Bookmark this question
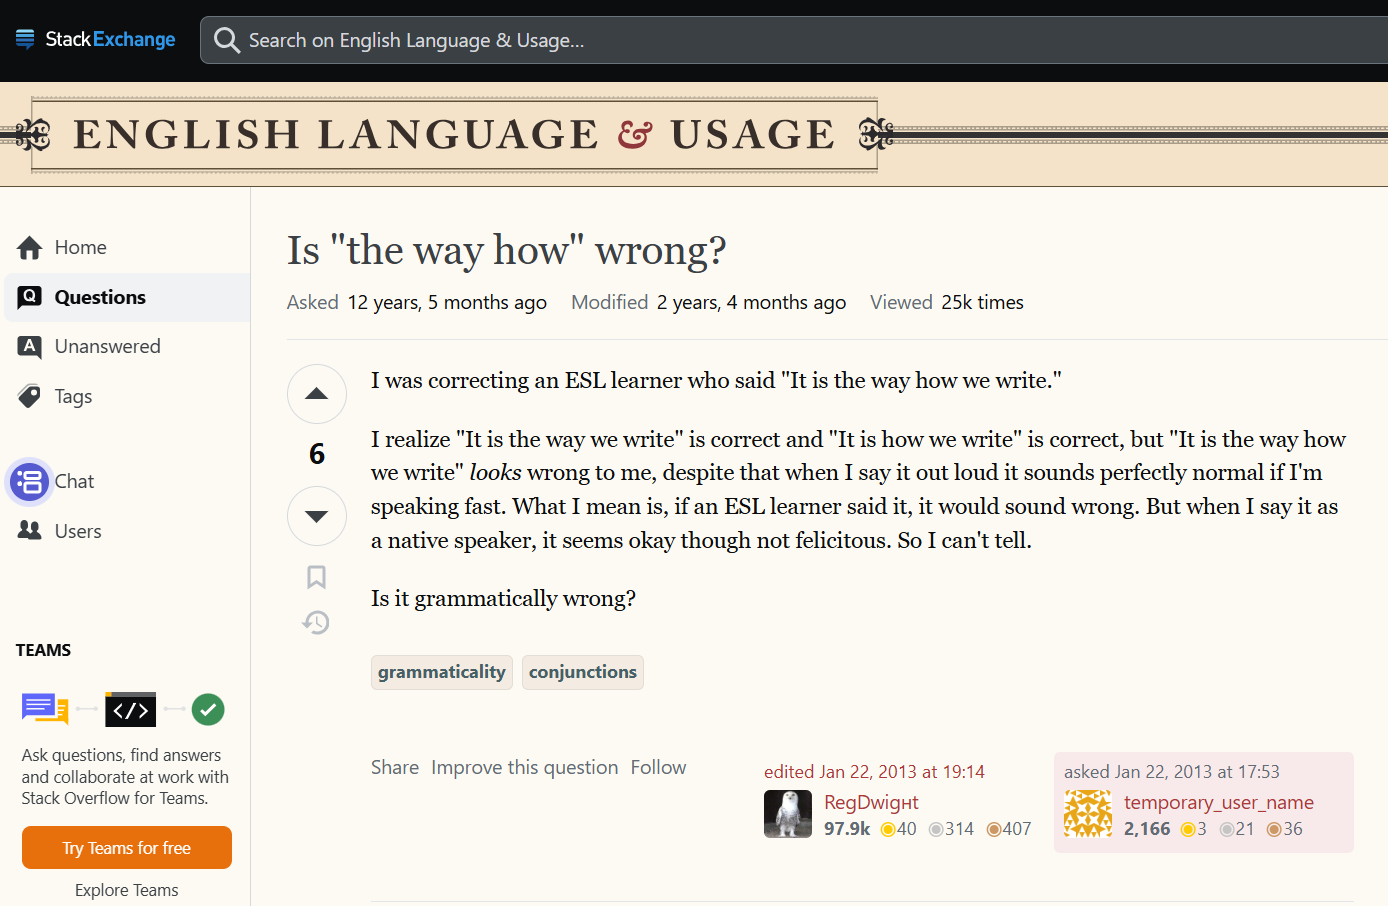Viewport: 1388px width, 906px height. [316, 577]
